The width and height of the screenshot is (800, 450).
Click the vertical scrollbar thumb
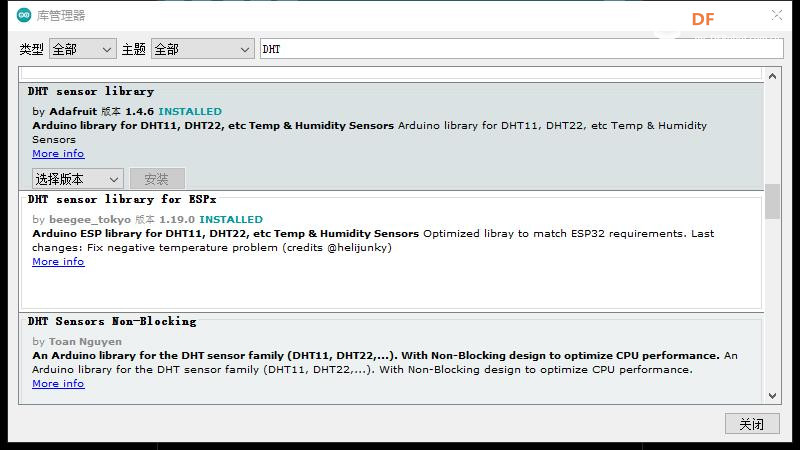(x=772, y=200)
